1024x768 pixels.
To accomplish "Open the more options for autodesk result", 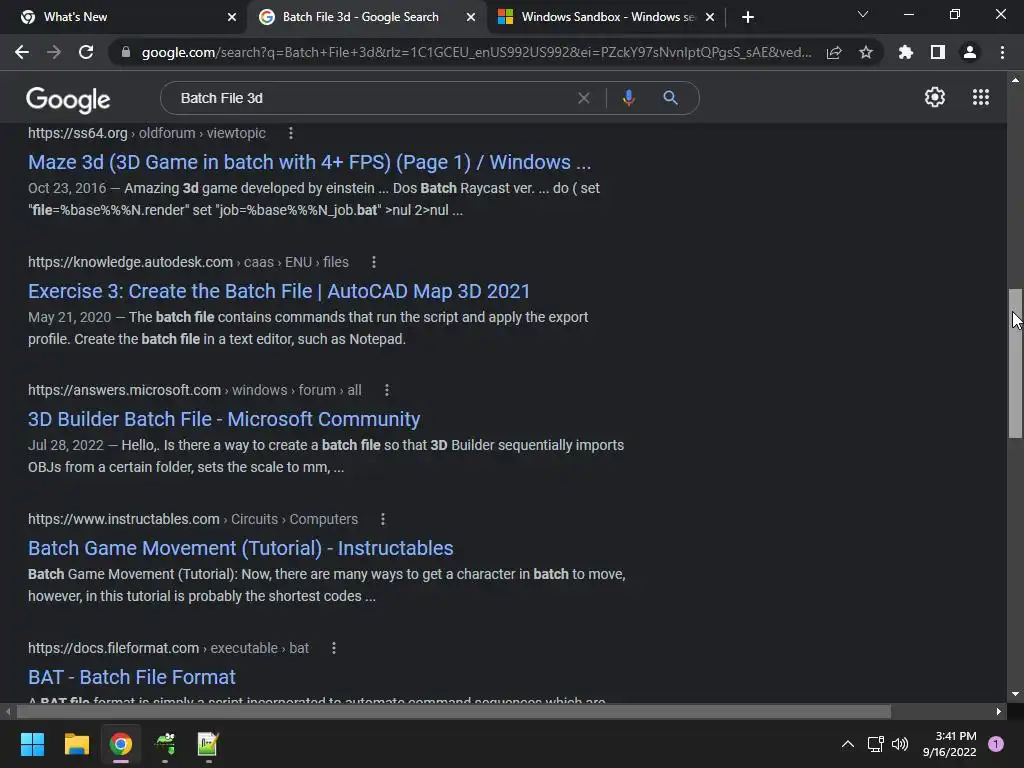I will pos(374,262).
